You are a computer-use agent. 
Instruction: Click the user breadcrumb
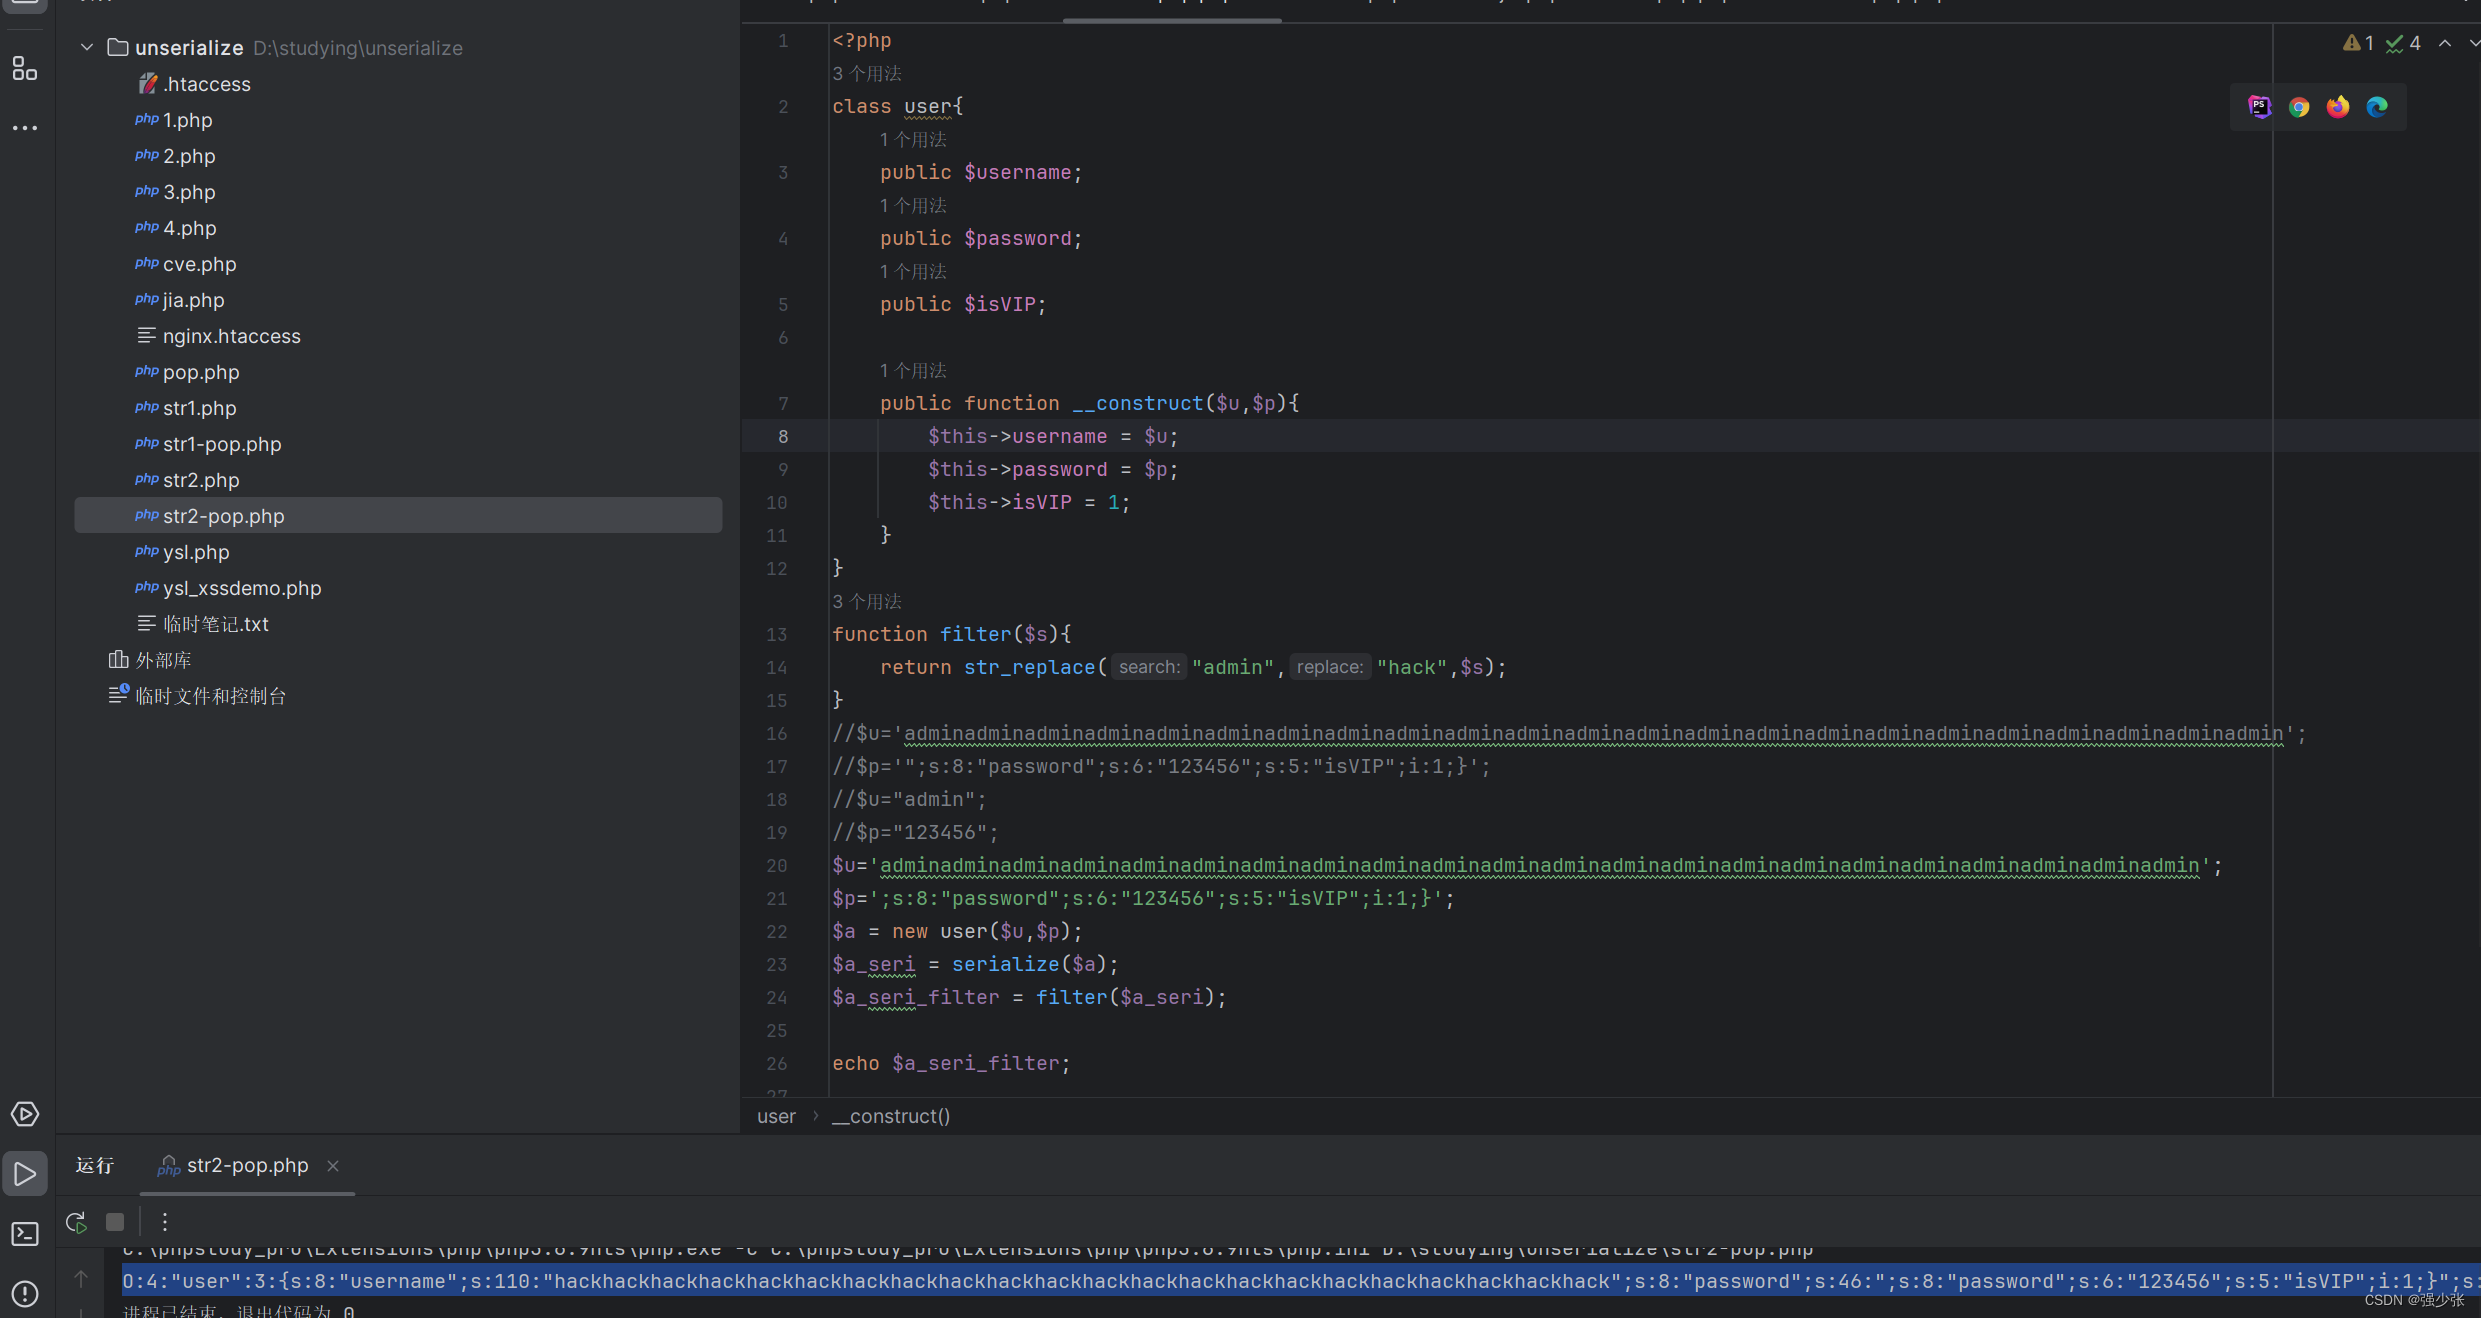click(x=776, y=1116)
